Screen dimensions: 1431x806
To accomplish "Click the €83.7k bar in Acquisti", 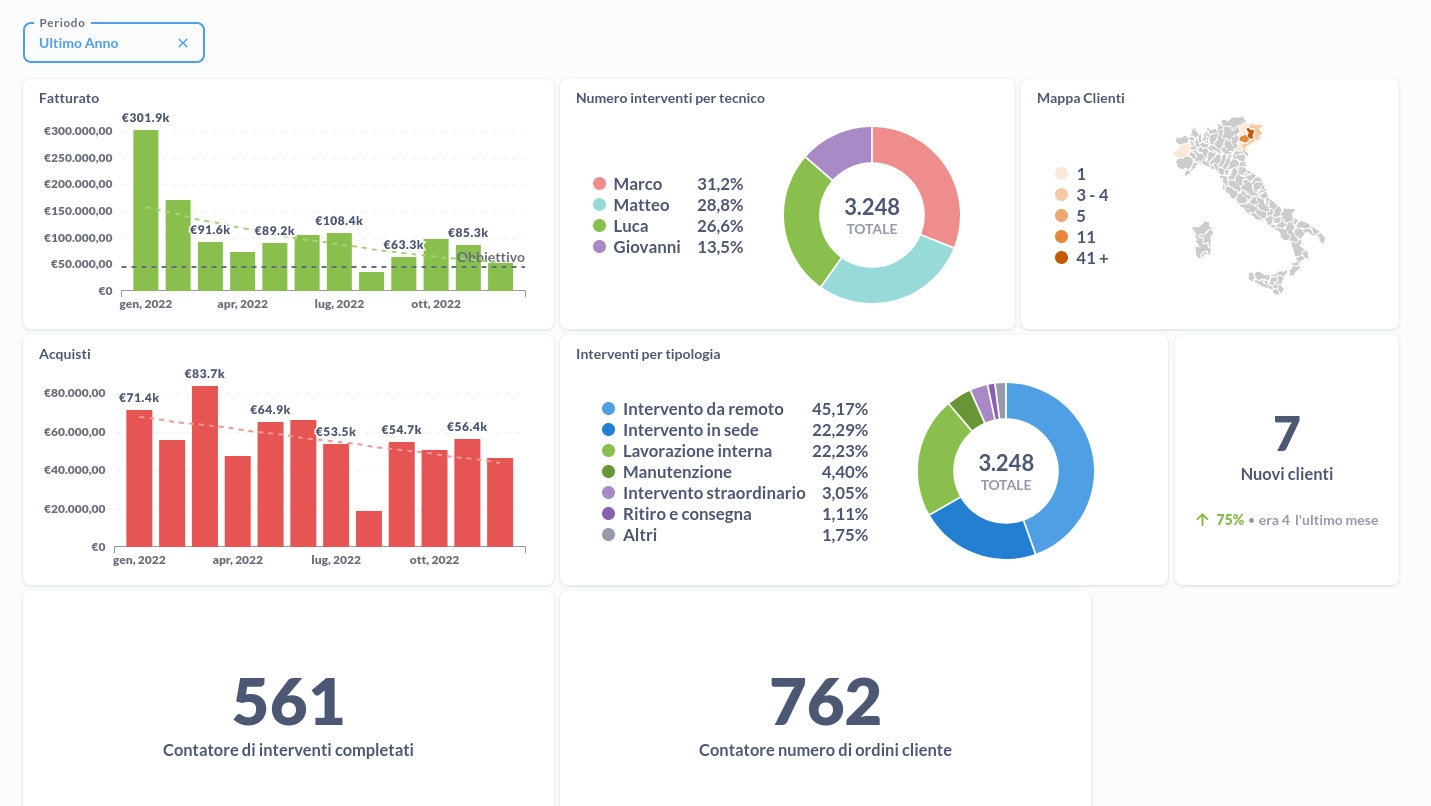I will 205,466.
